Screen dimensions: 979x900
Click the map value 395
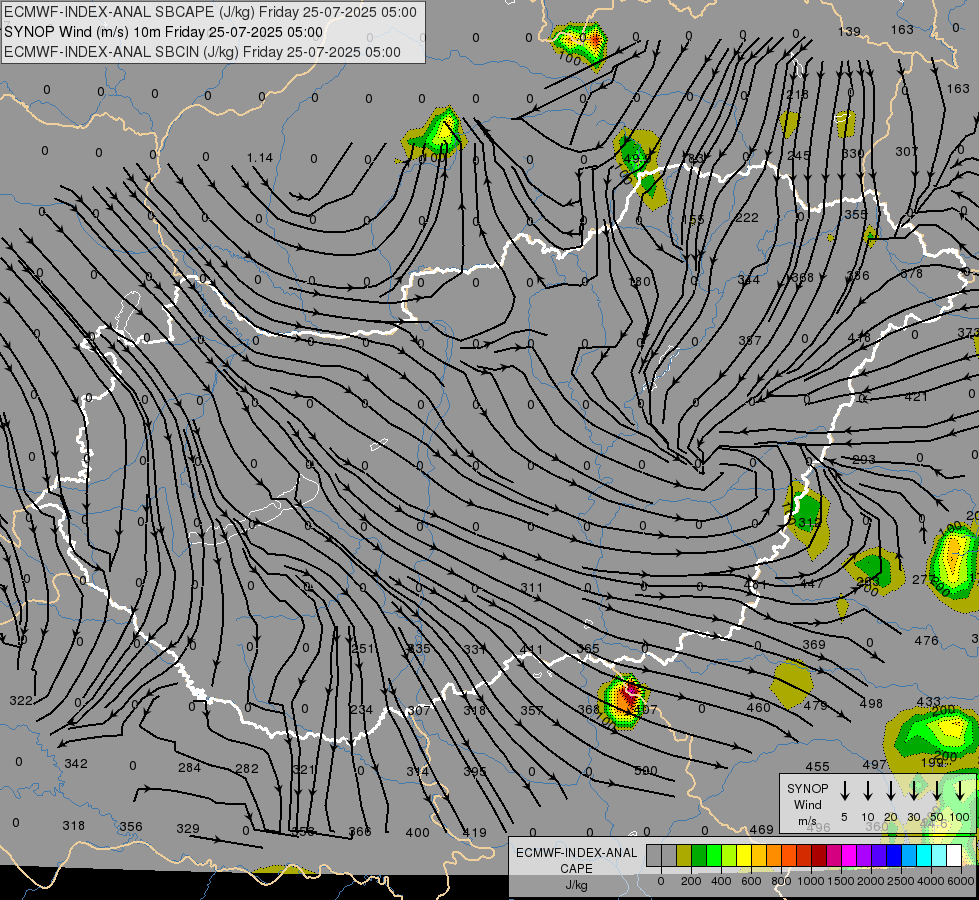(475, 771)
